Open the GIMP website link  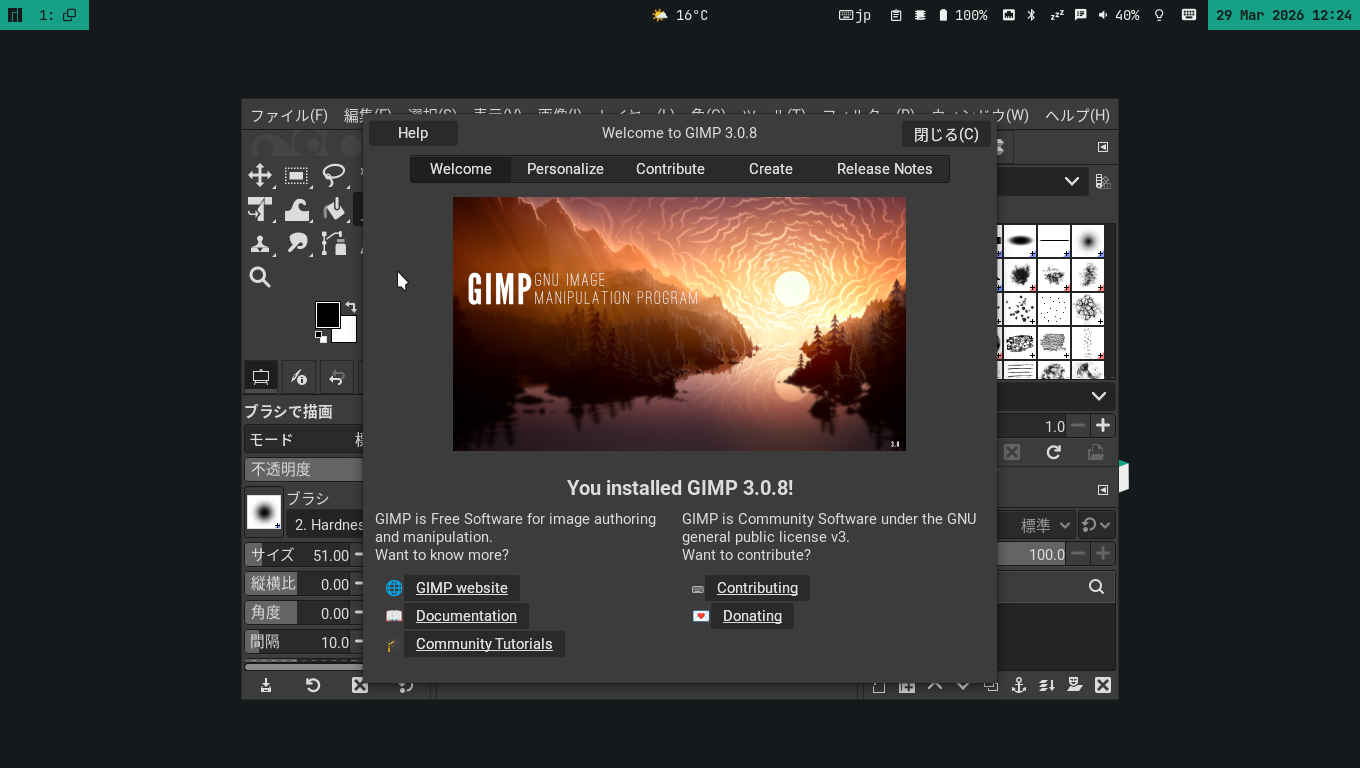461,588
